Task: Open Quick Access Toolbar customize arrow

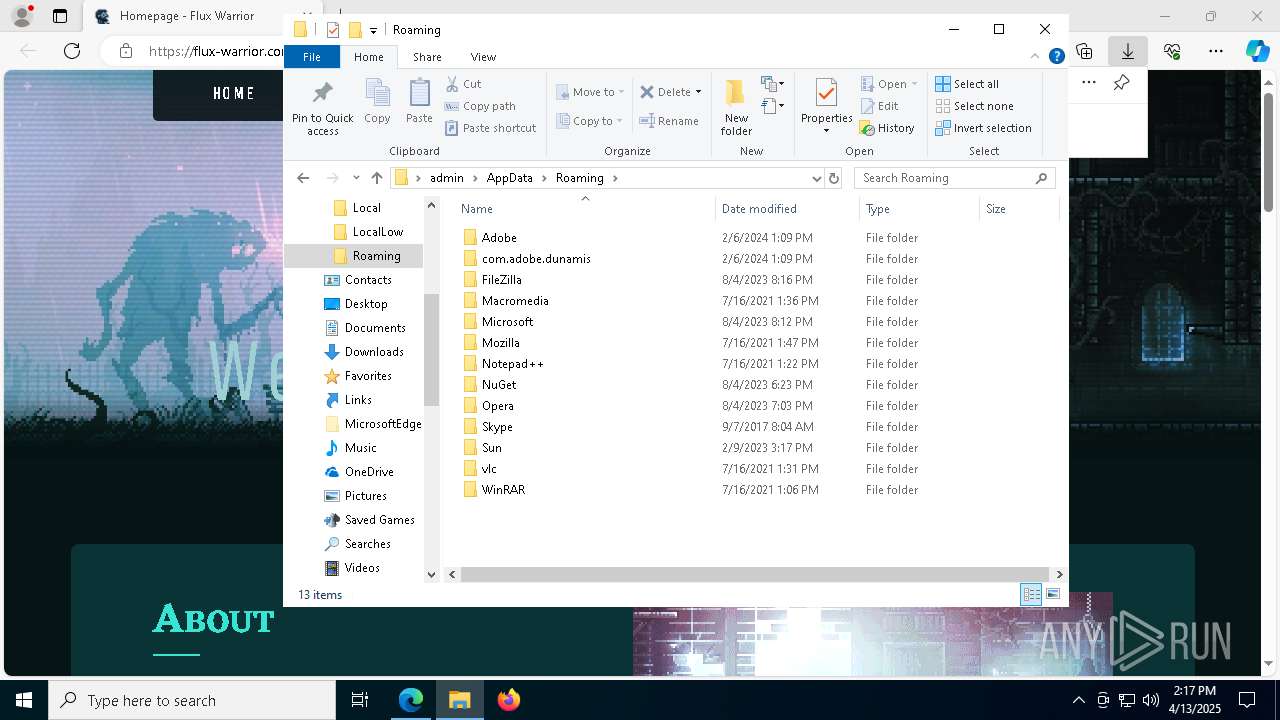Action: [373, 30]
